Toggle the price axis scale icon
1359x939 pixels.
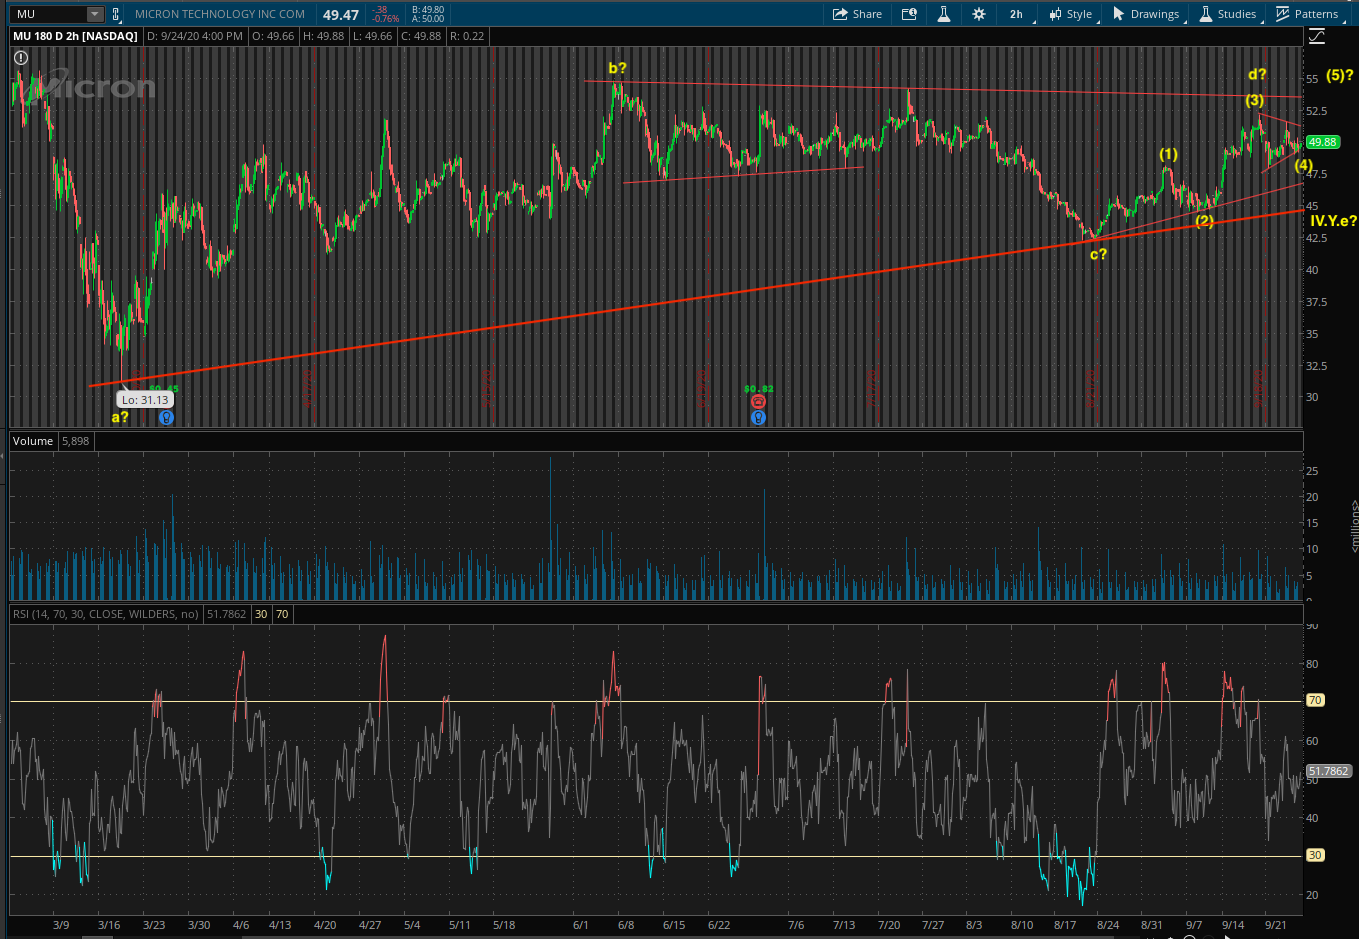1316,37
